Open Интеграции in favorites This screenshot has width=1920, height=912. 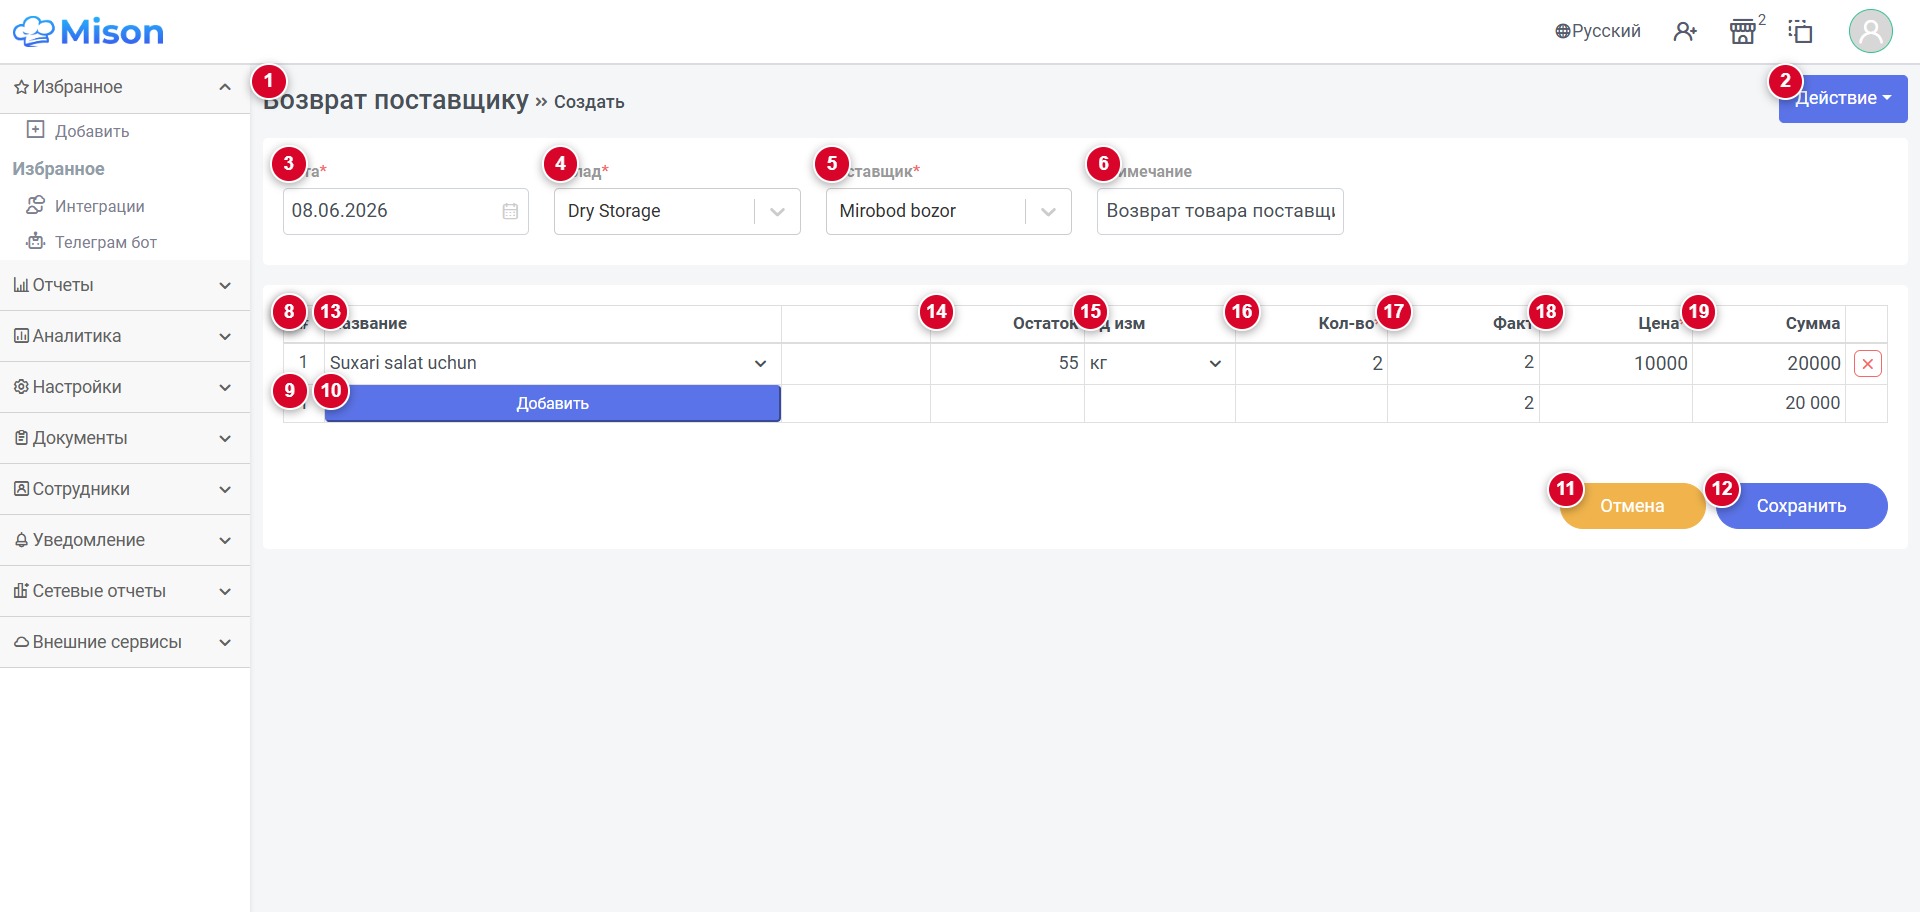(99, 206)
